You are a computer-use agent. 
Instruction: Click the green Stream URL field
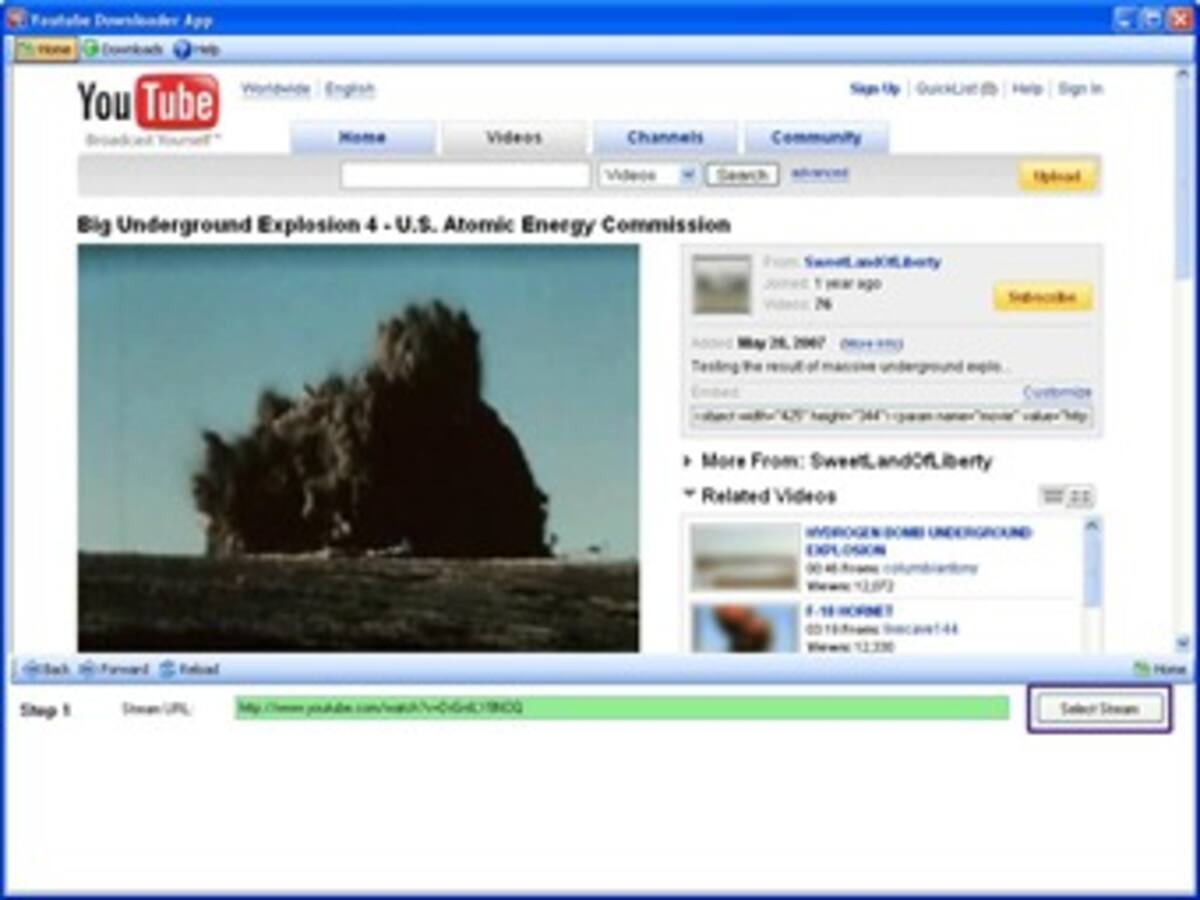(x=622, y=708)
